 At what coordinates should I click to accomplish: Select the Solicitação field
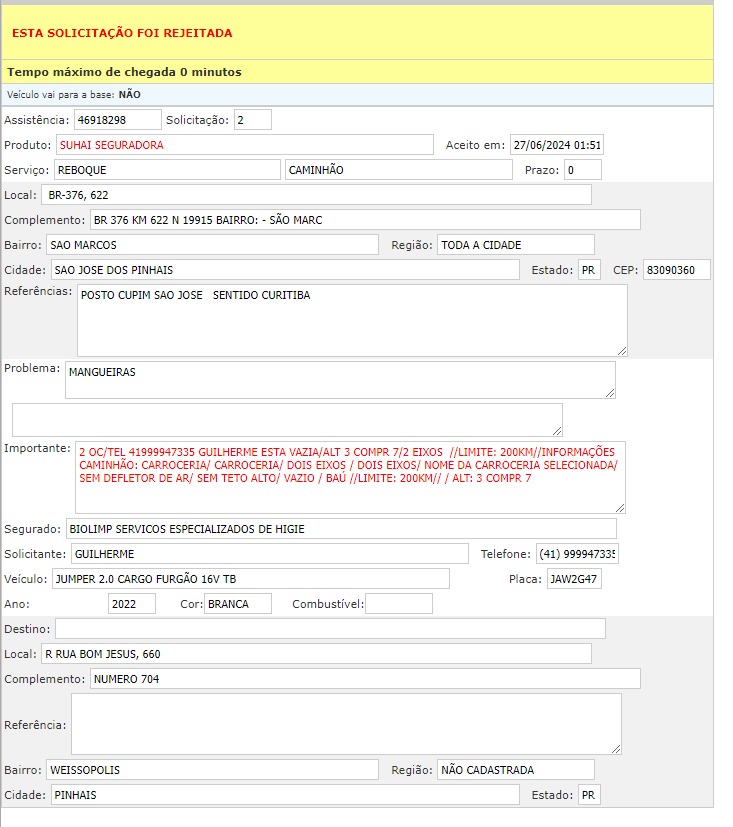(x=252, y=120)
